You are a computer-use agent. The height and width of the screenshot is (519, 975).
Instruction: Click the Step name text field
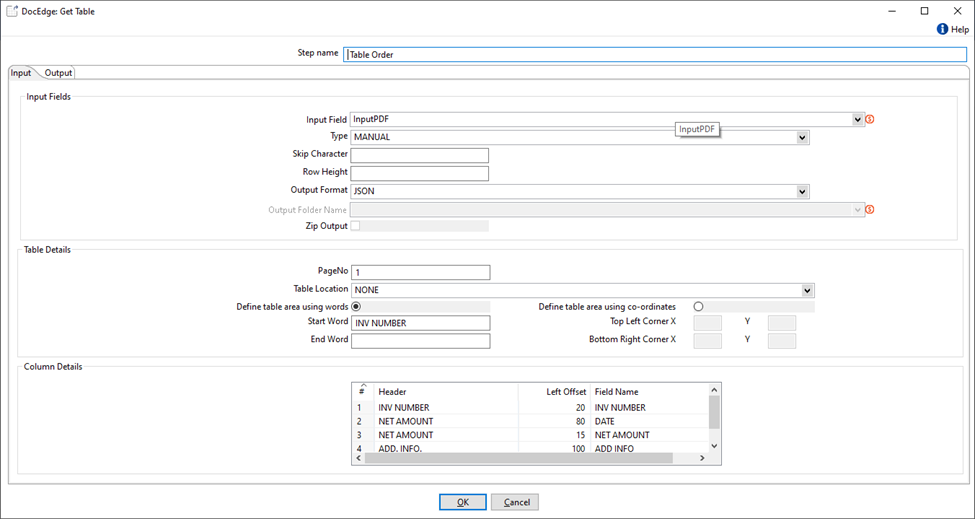[x=655, y=54]
